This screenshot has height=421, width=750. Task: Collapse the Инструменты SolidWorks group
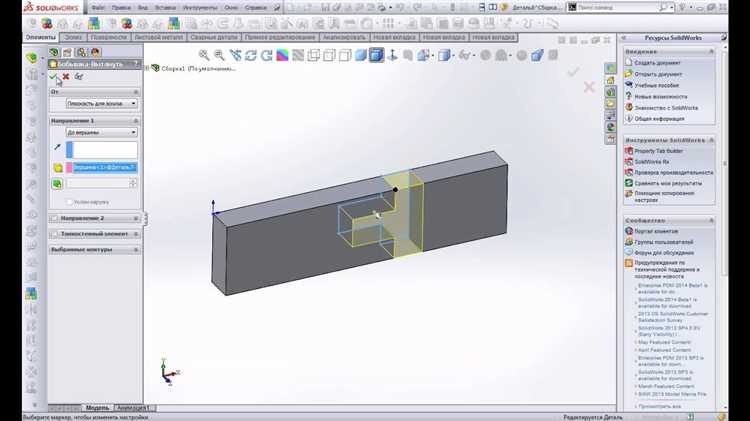(x=711, y=140)
